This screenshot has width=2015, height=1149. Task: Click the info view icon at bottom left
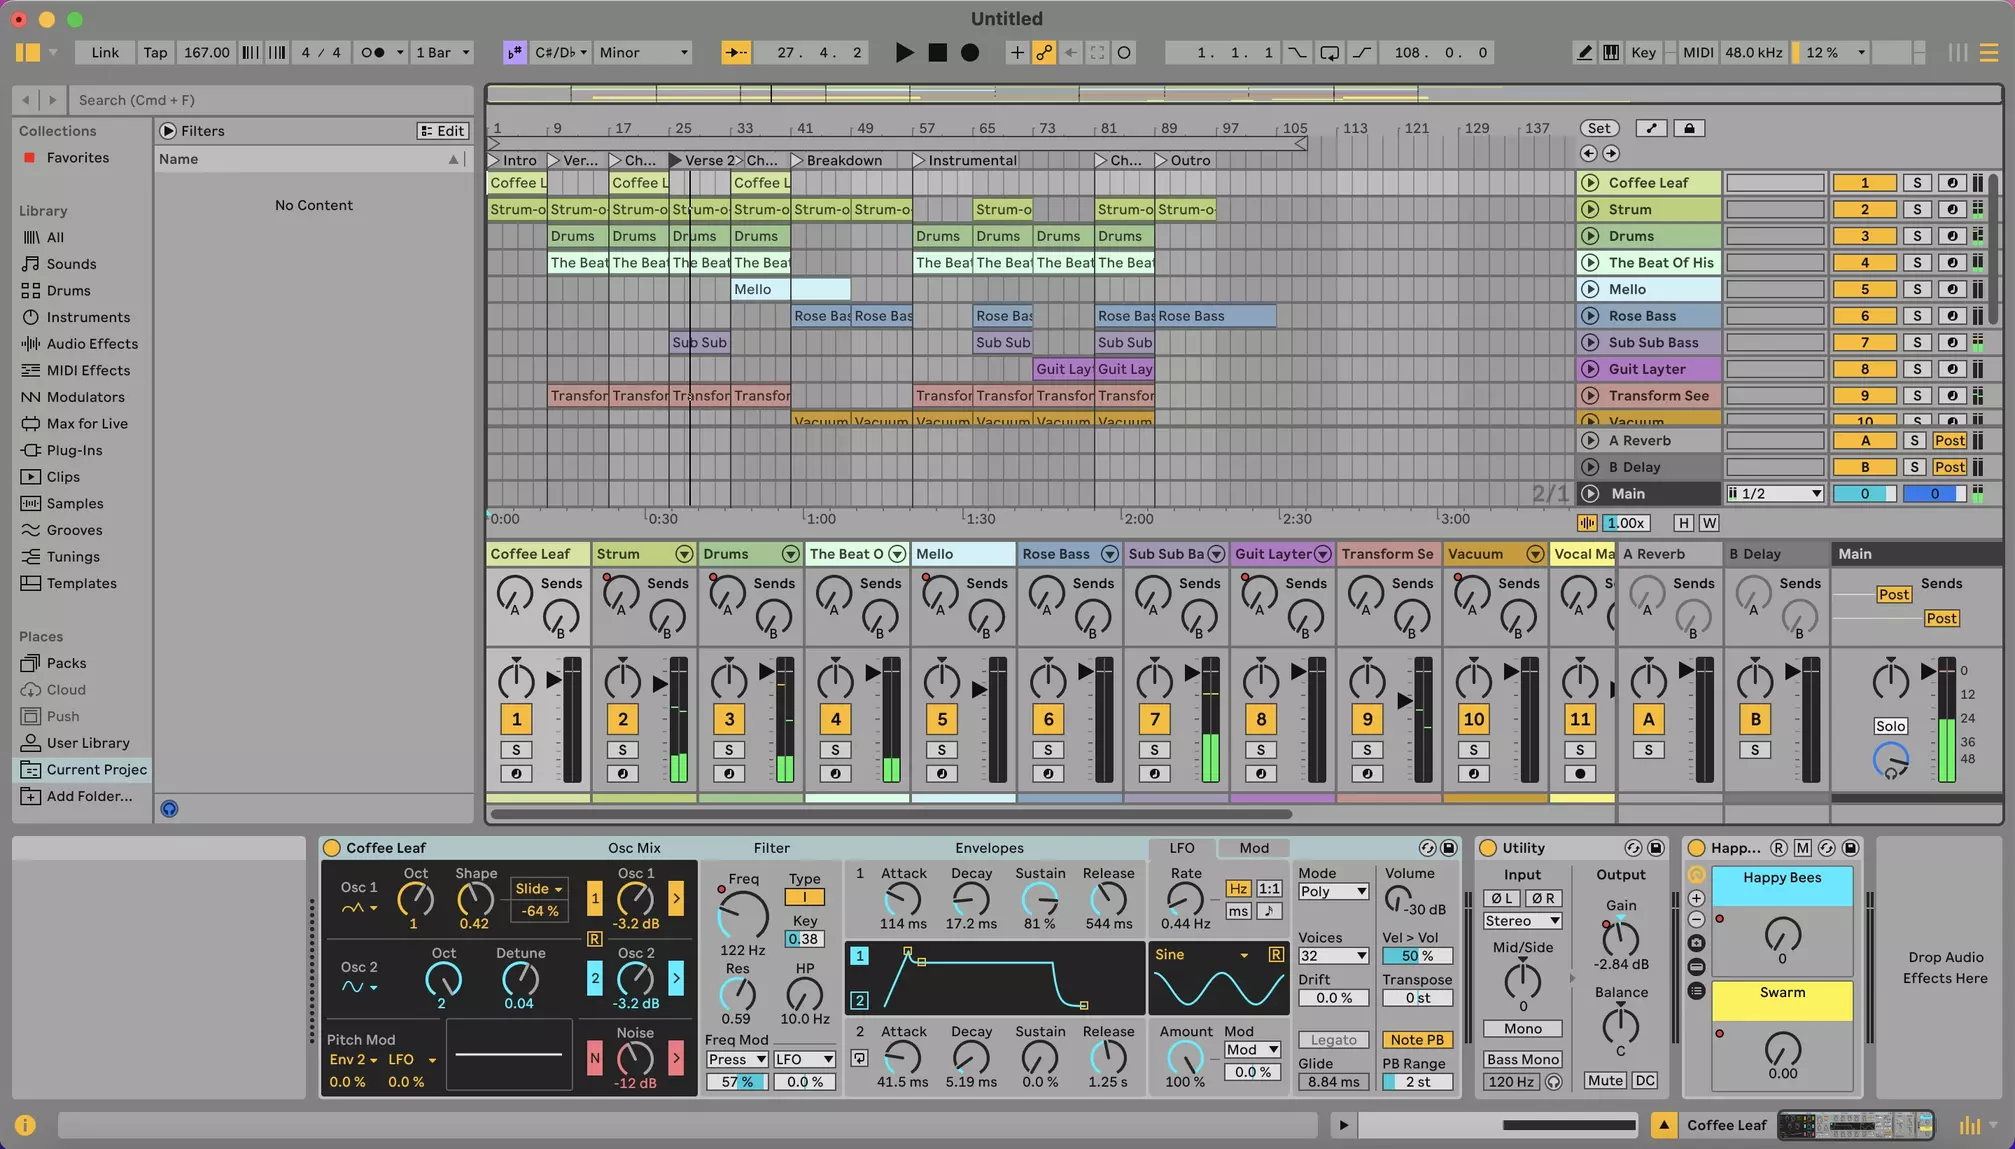pyautogui.click(x=25, y=1125)
